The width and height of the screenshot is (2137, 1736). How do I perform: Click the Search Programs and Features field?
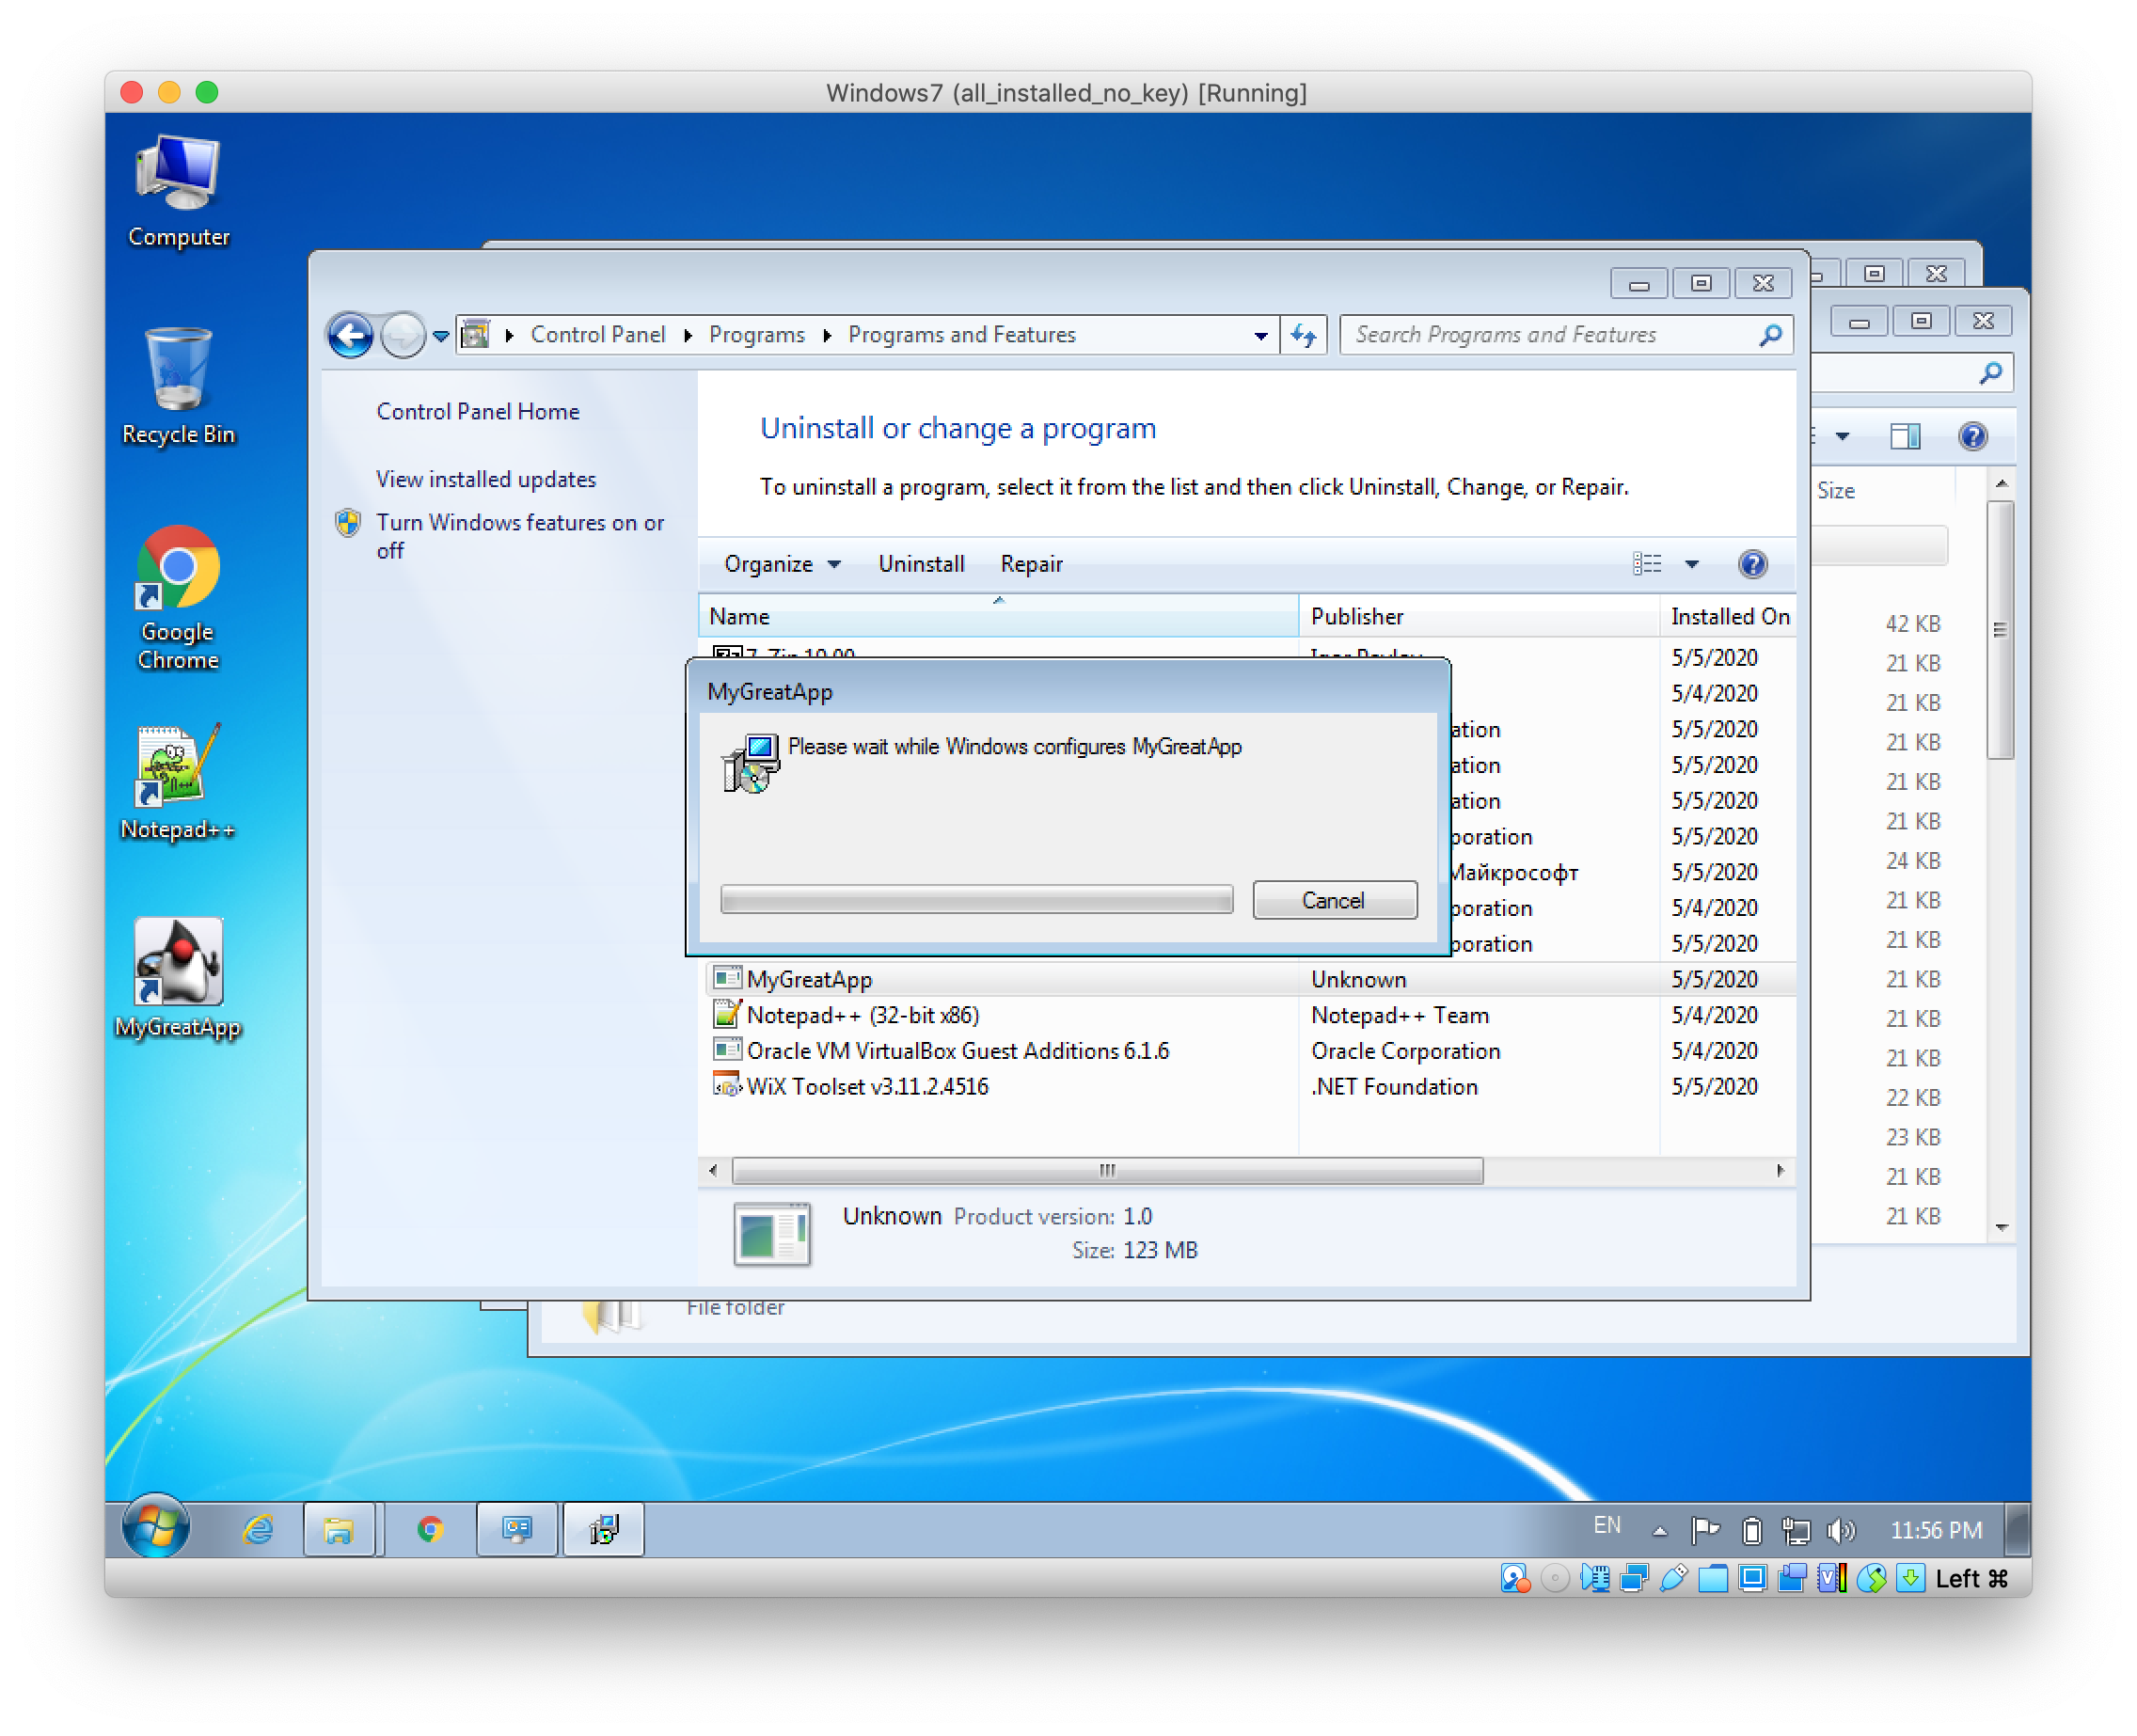[1550, 335]
